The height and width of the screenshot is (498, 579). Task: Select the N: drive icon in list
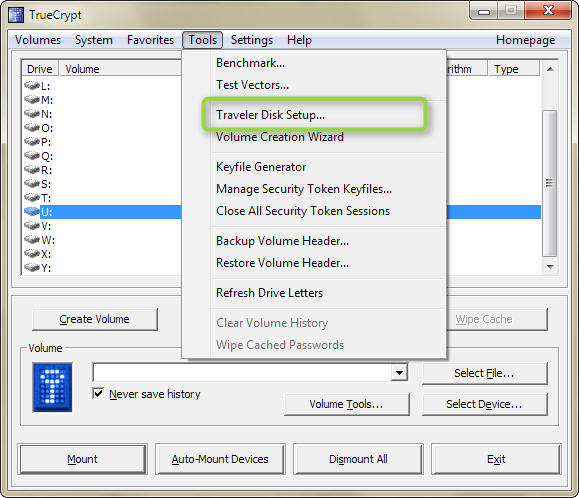click(32, 114)
